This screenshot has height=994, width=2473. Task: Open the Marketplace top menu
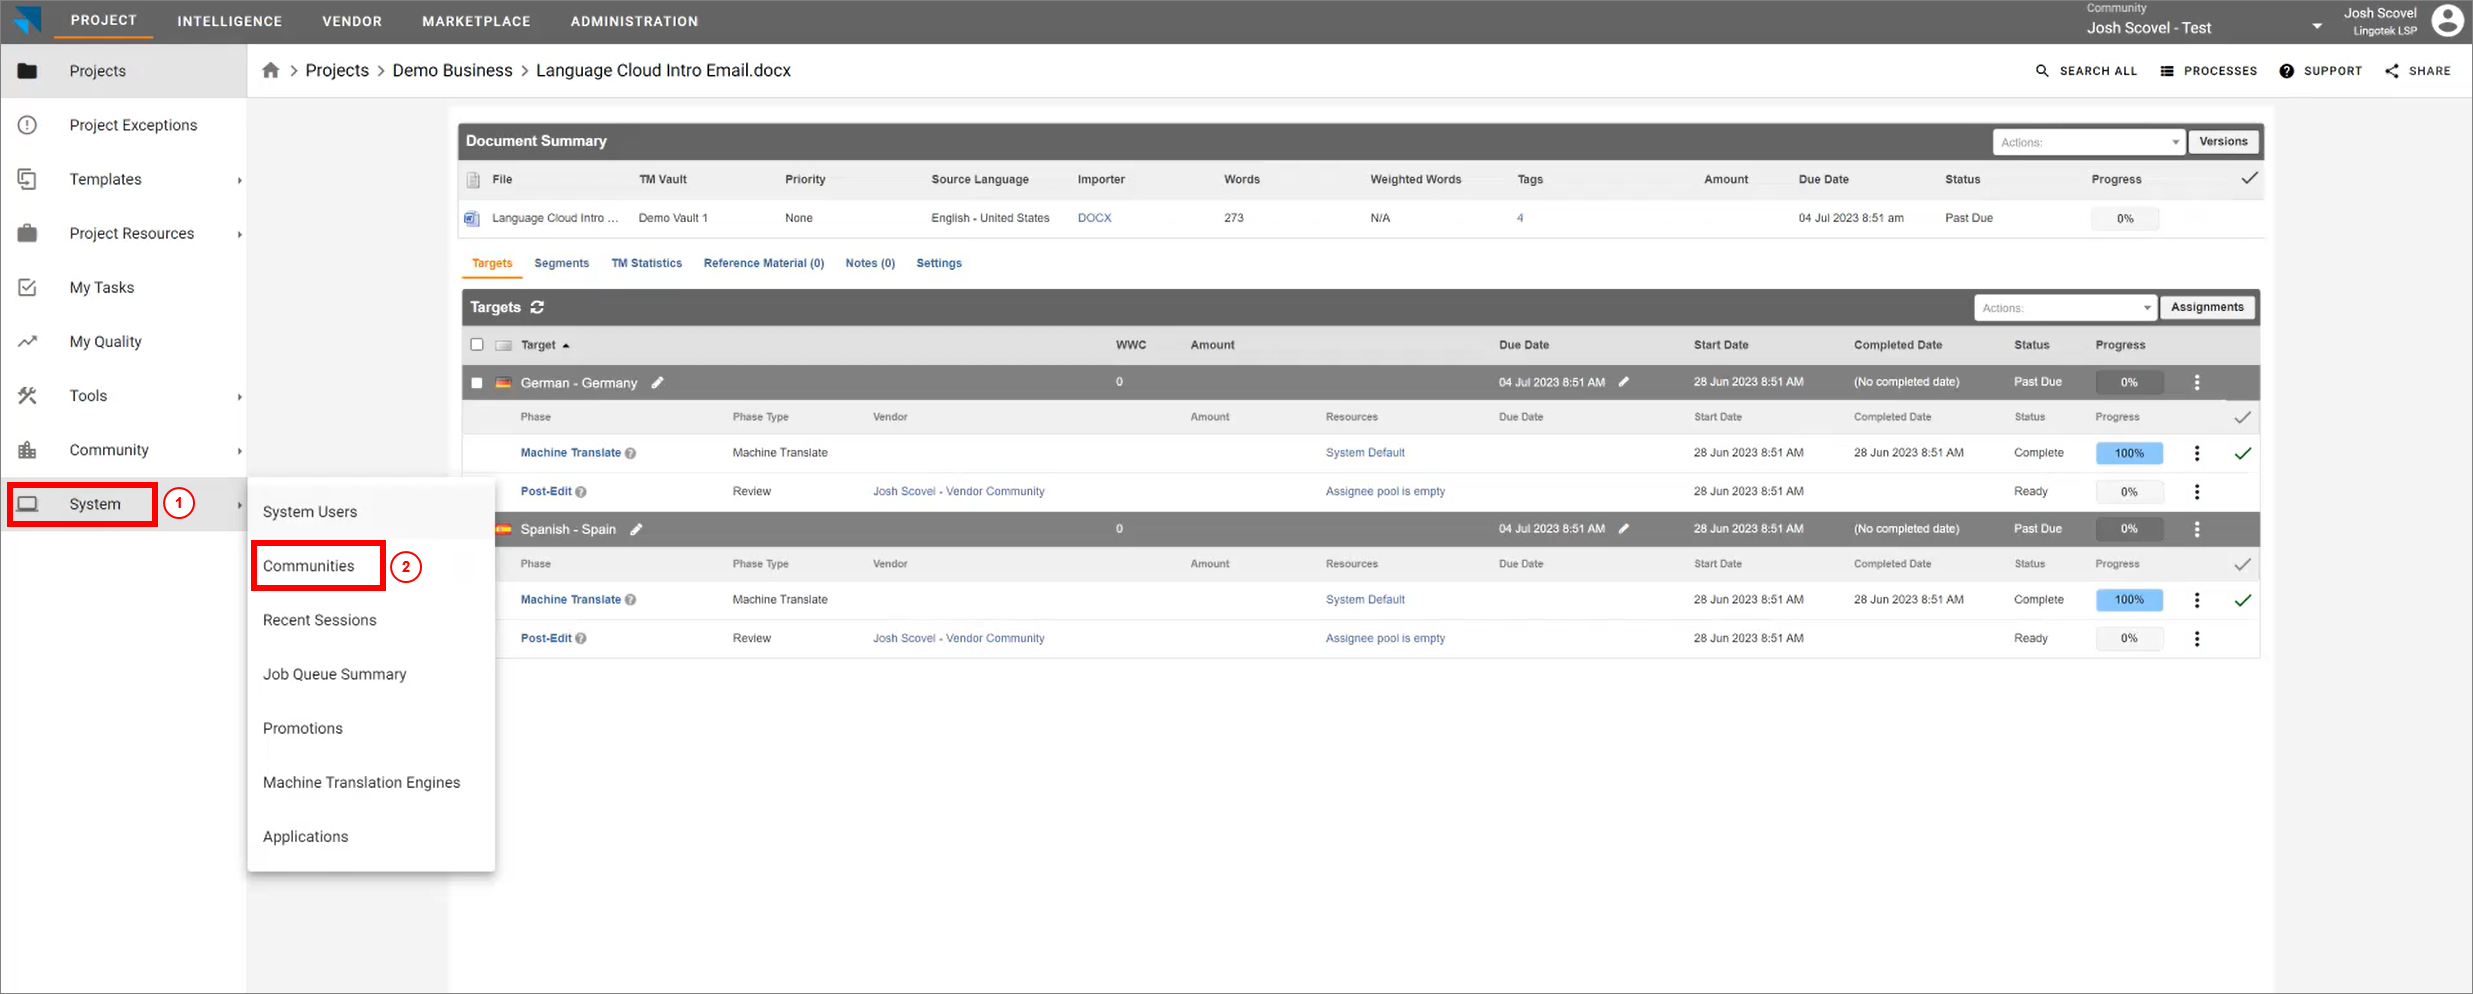476,21
